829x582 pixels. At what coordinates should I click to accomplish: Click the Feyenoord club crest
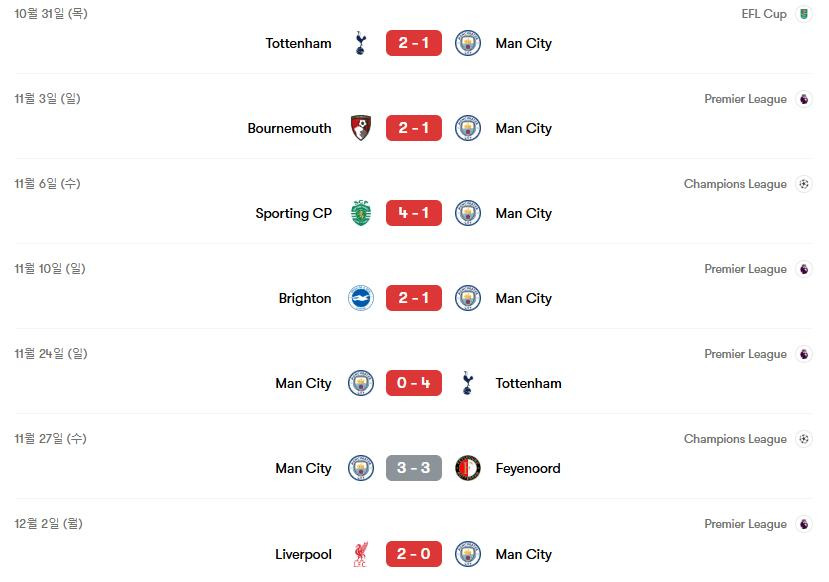[x=468, y=468]
